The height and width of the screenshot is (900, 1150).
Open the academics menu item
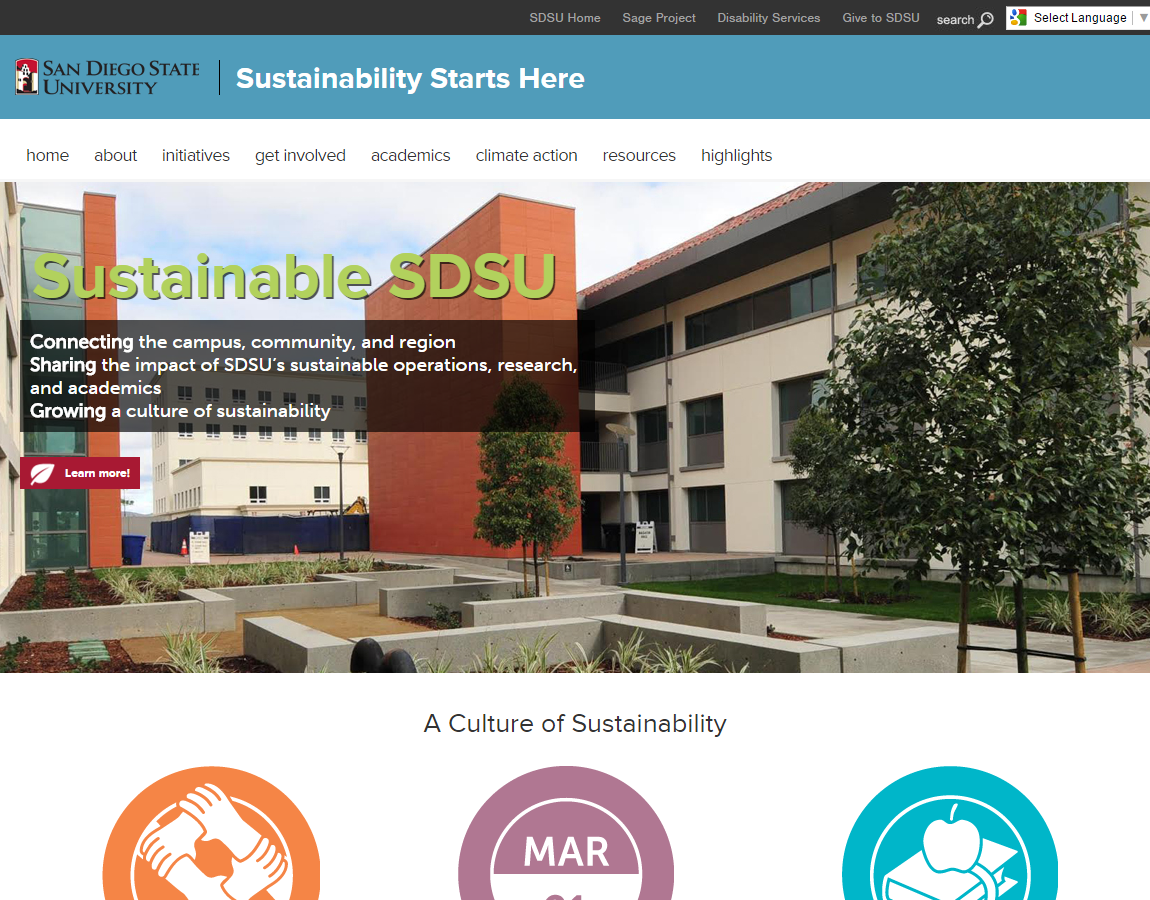(x=411, y=156)
